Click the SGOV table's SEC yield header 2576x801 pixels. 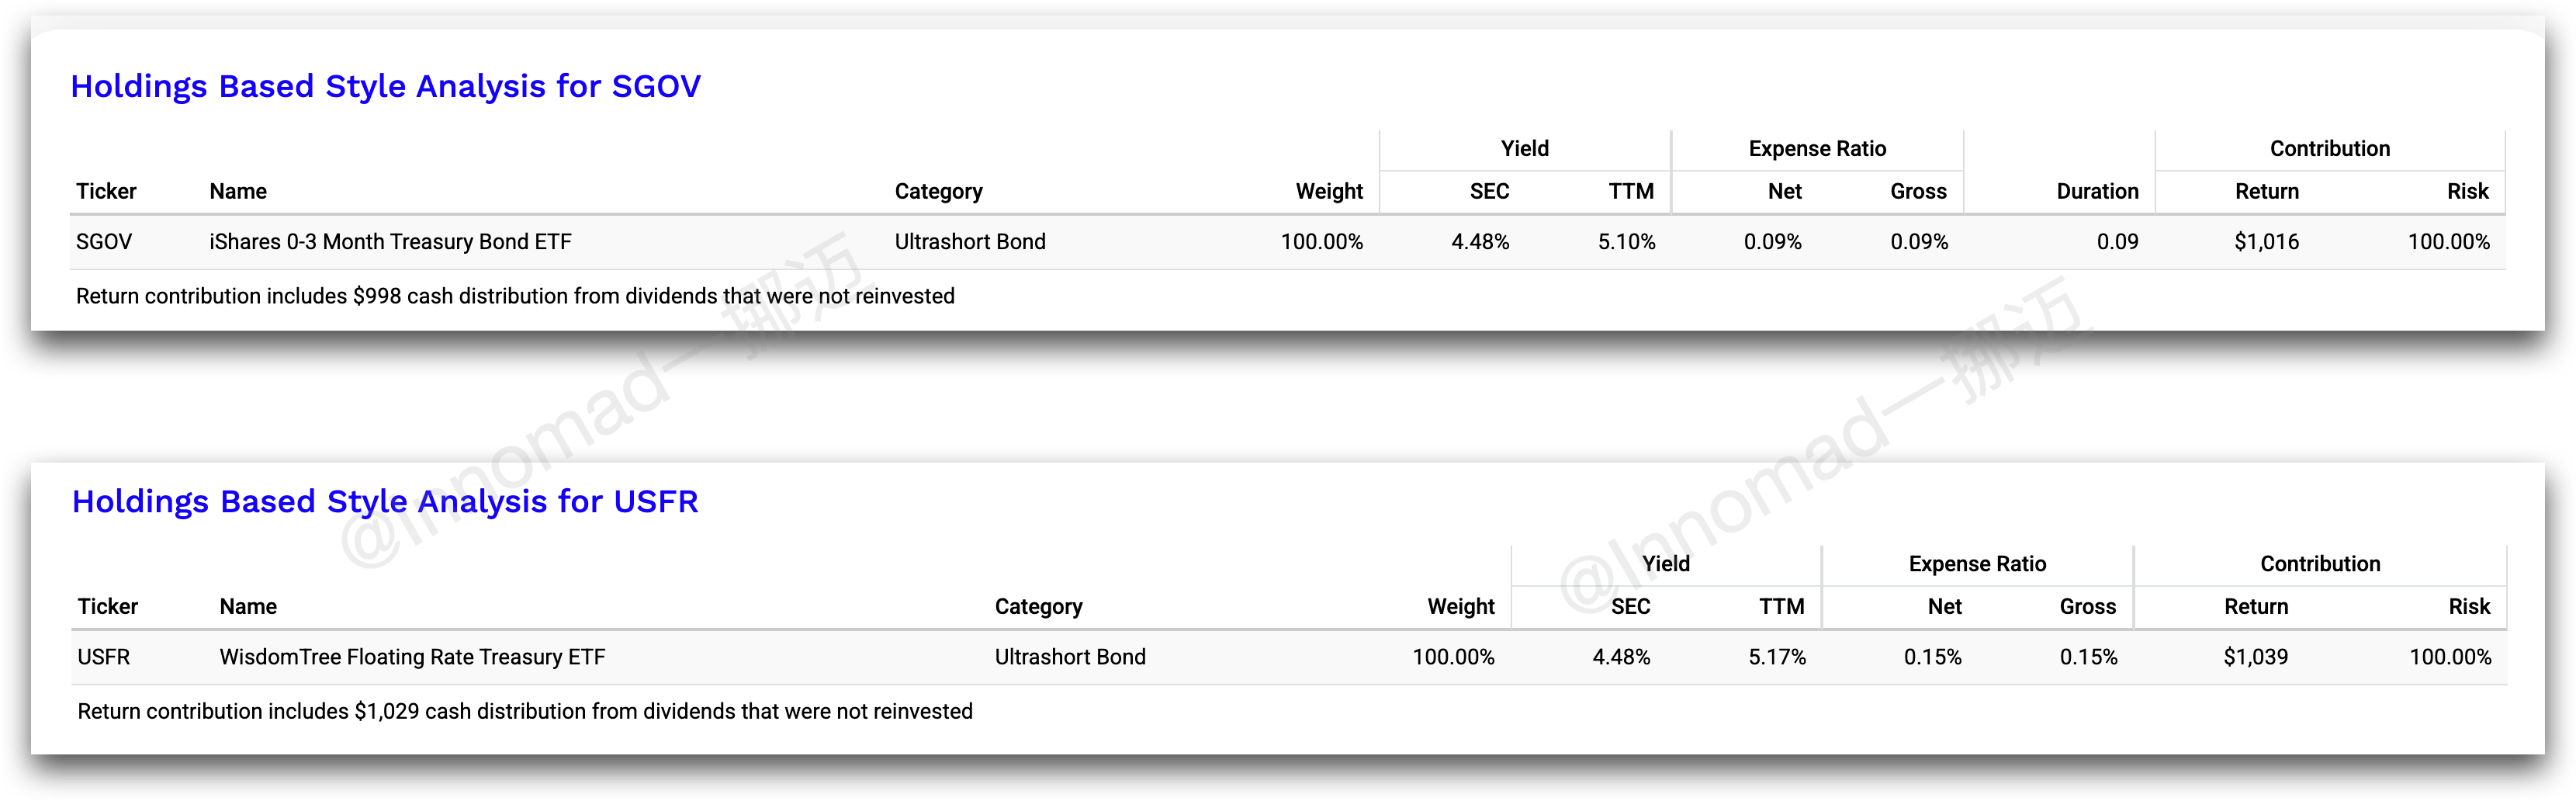pyautogui.click(x=1489, y=191)
